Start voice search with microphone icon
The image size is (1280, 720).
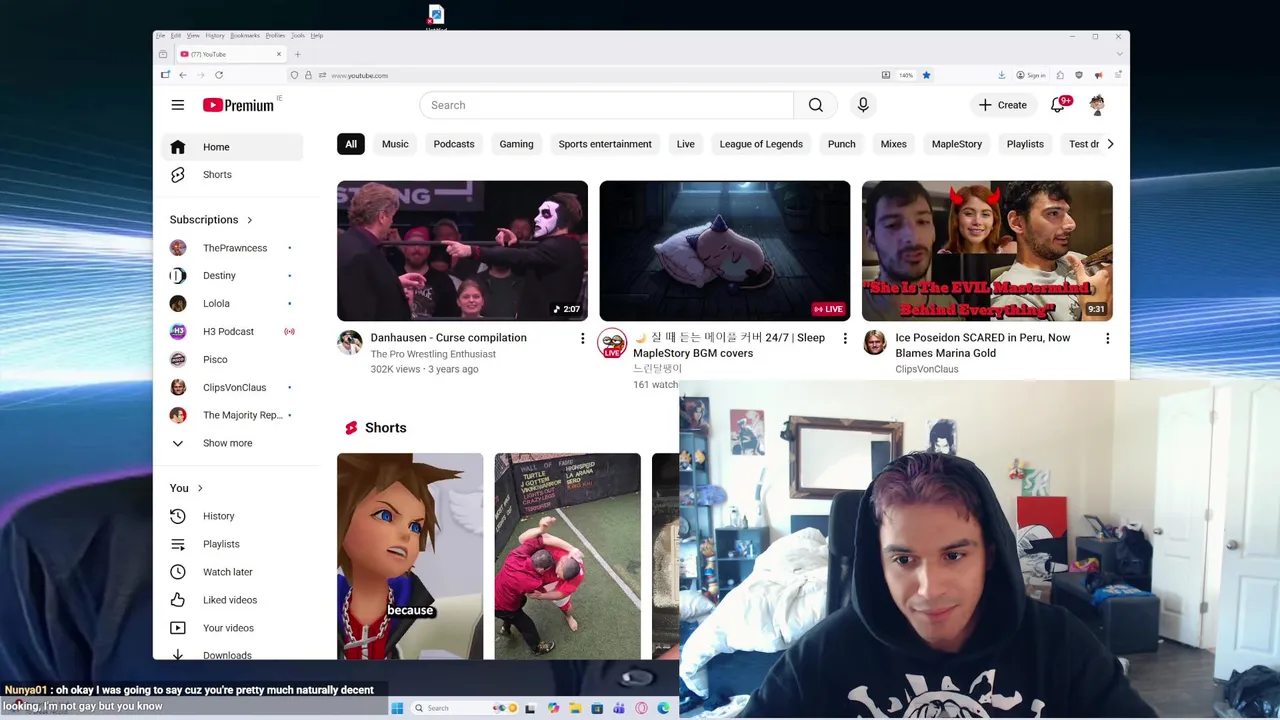tap(863, 105)
